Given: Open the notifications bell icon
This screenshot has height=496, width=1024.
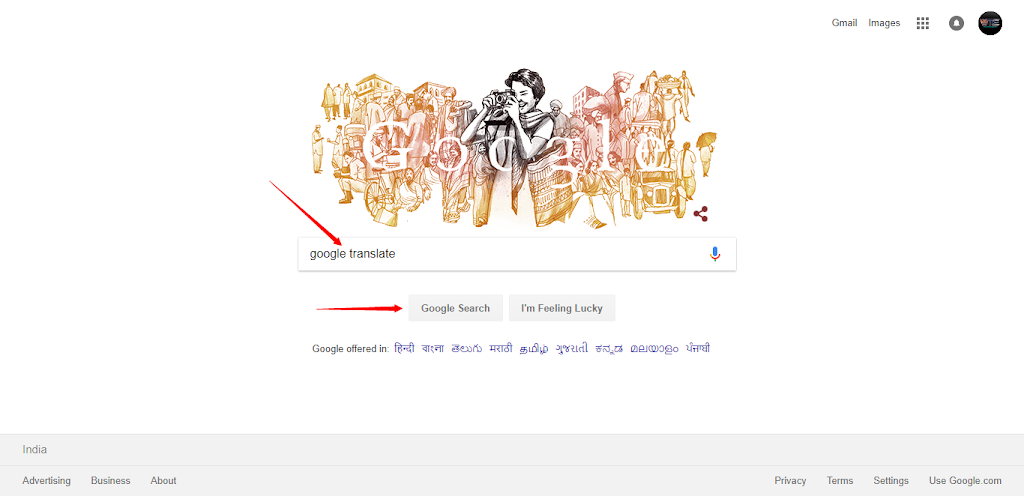Looking at the screenshot, I should point(956,23).
